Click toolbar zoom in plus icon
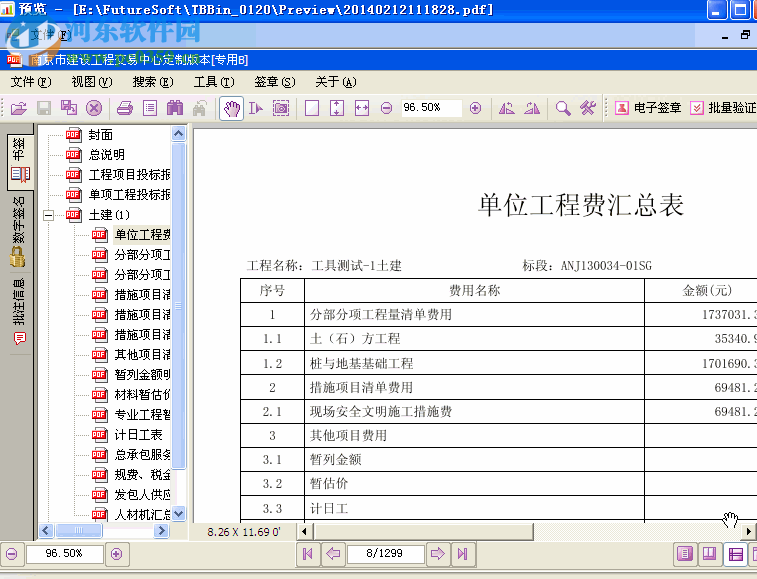 point(476,108)
